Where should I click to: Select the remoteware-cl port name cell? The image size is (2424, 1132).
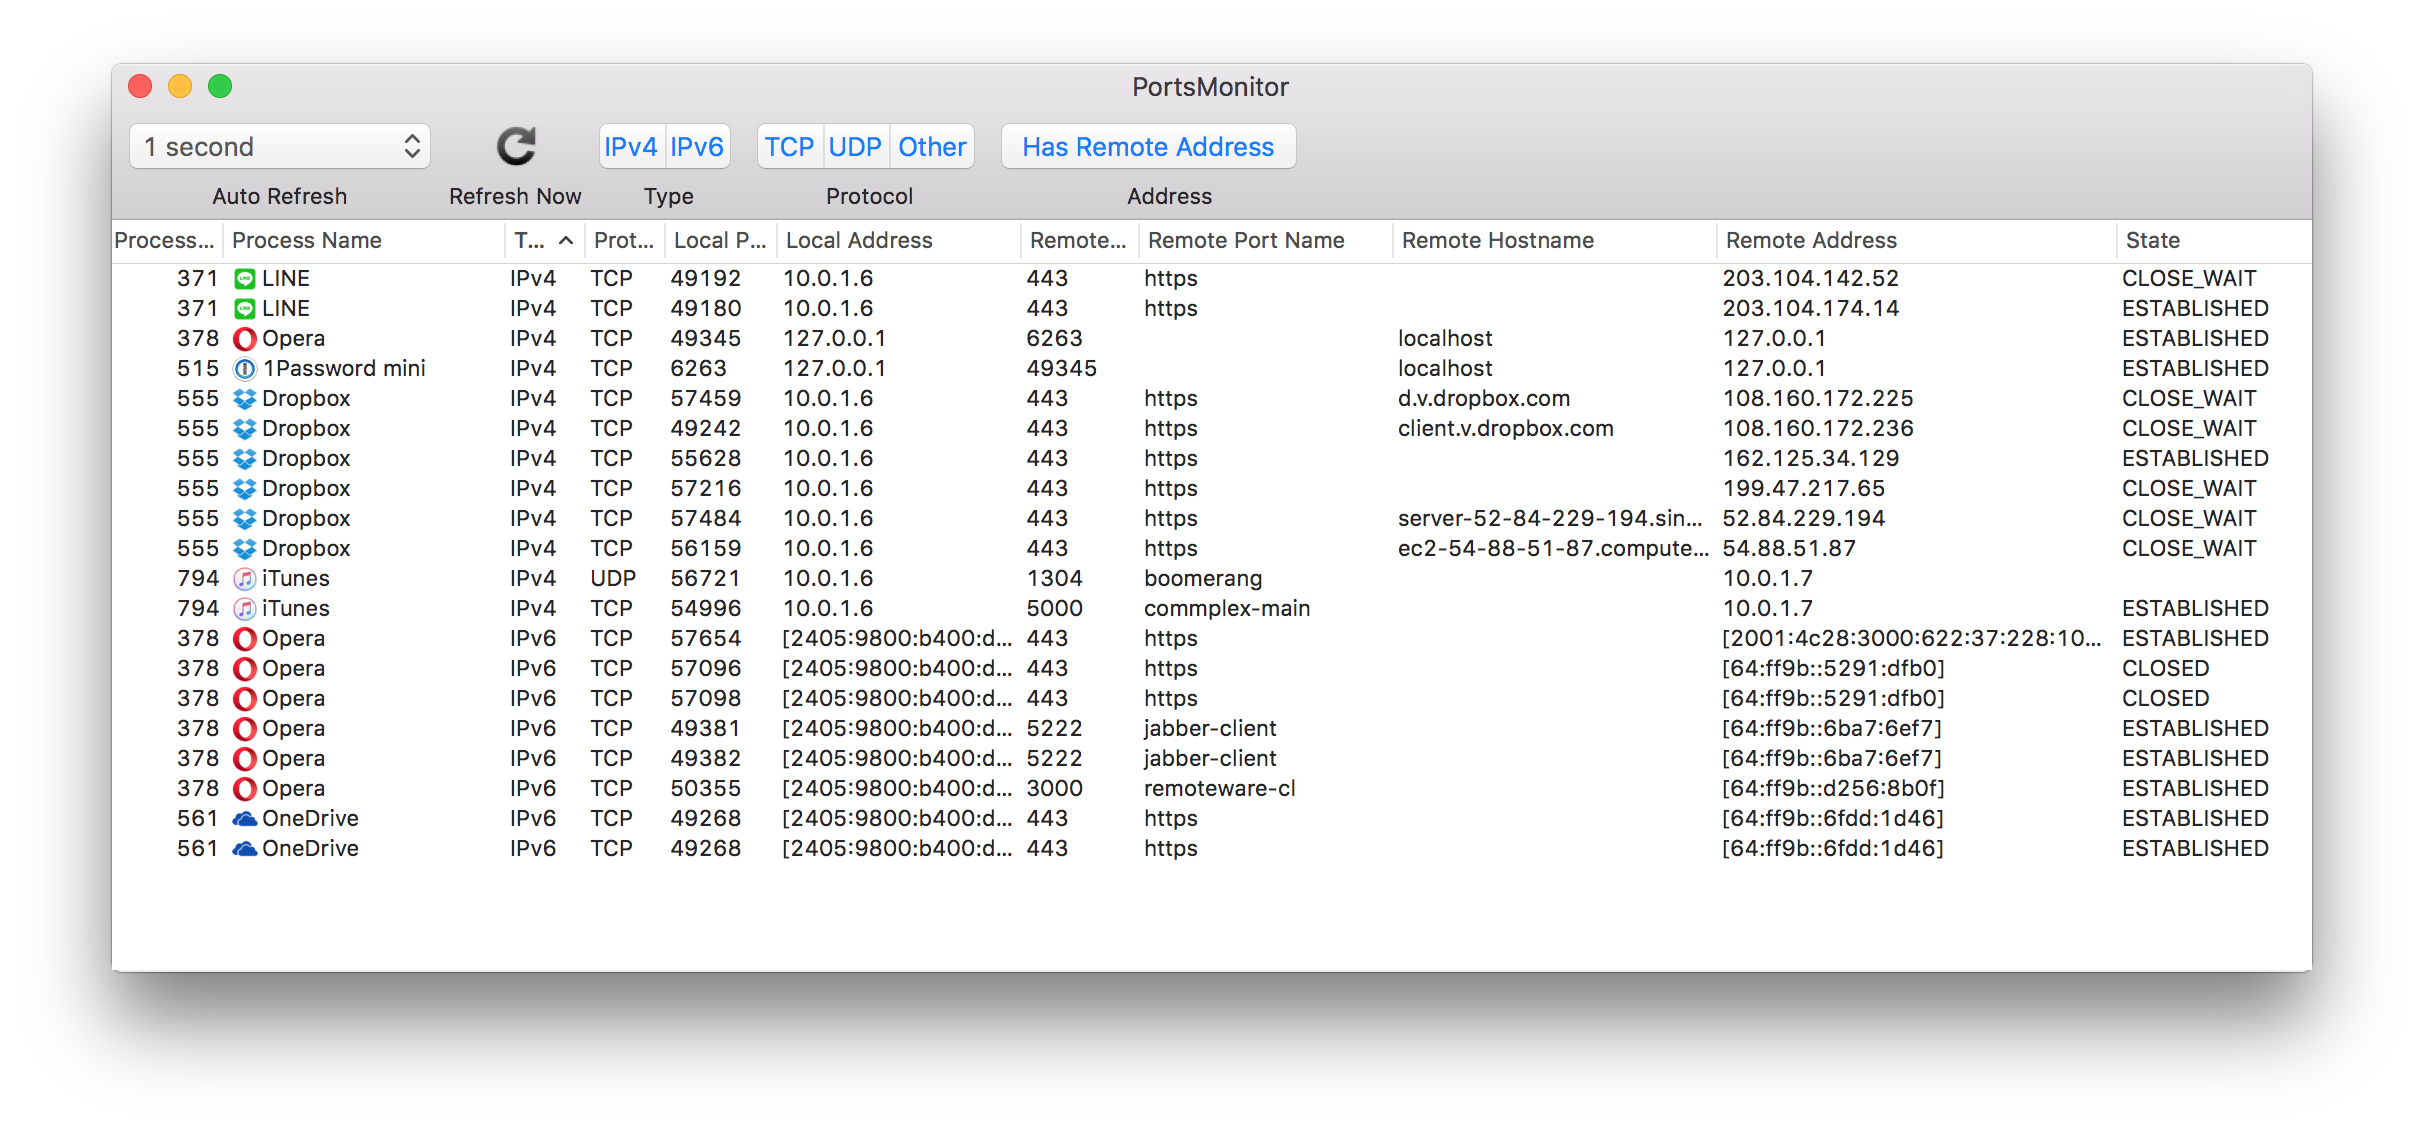[1219, 789]
